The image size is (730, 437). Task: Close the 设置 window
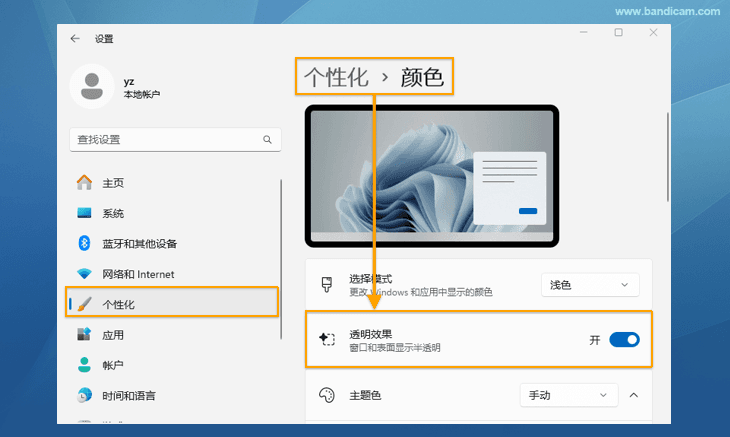pos(653,32)
